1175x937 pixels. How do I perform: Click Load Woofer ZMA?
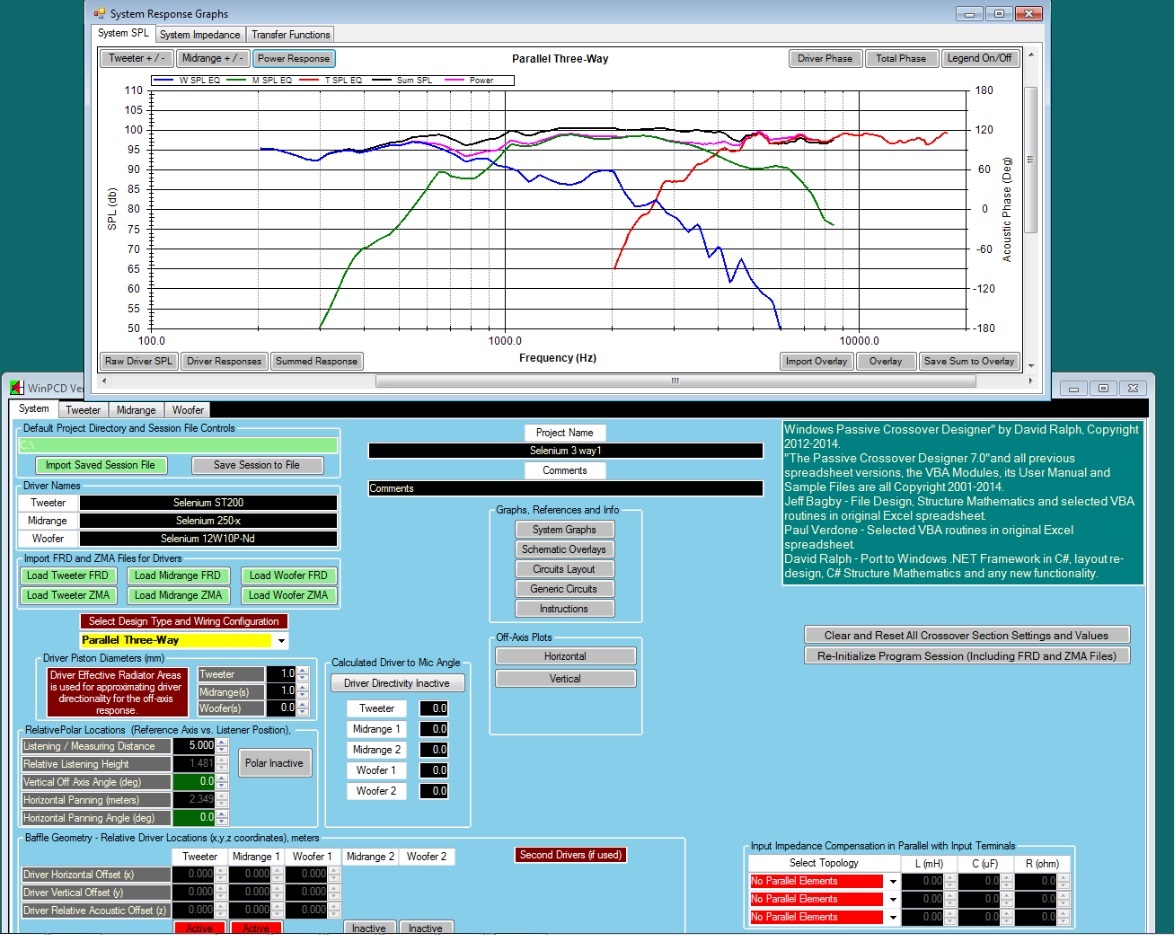[289, 595]
